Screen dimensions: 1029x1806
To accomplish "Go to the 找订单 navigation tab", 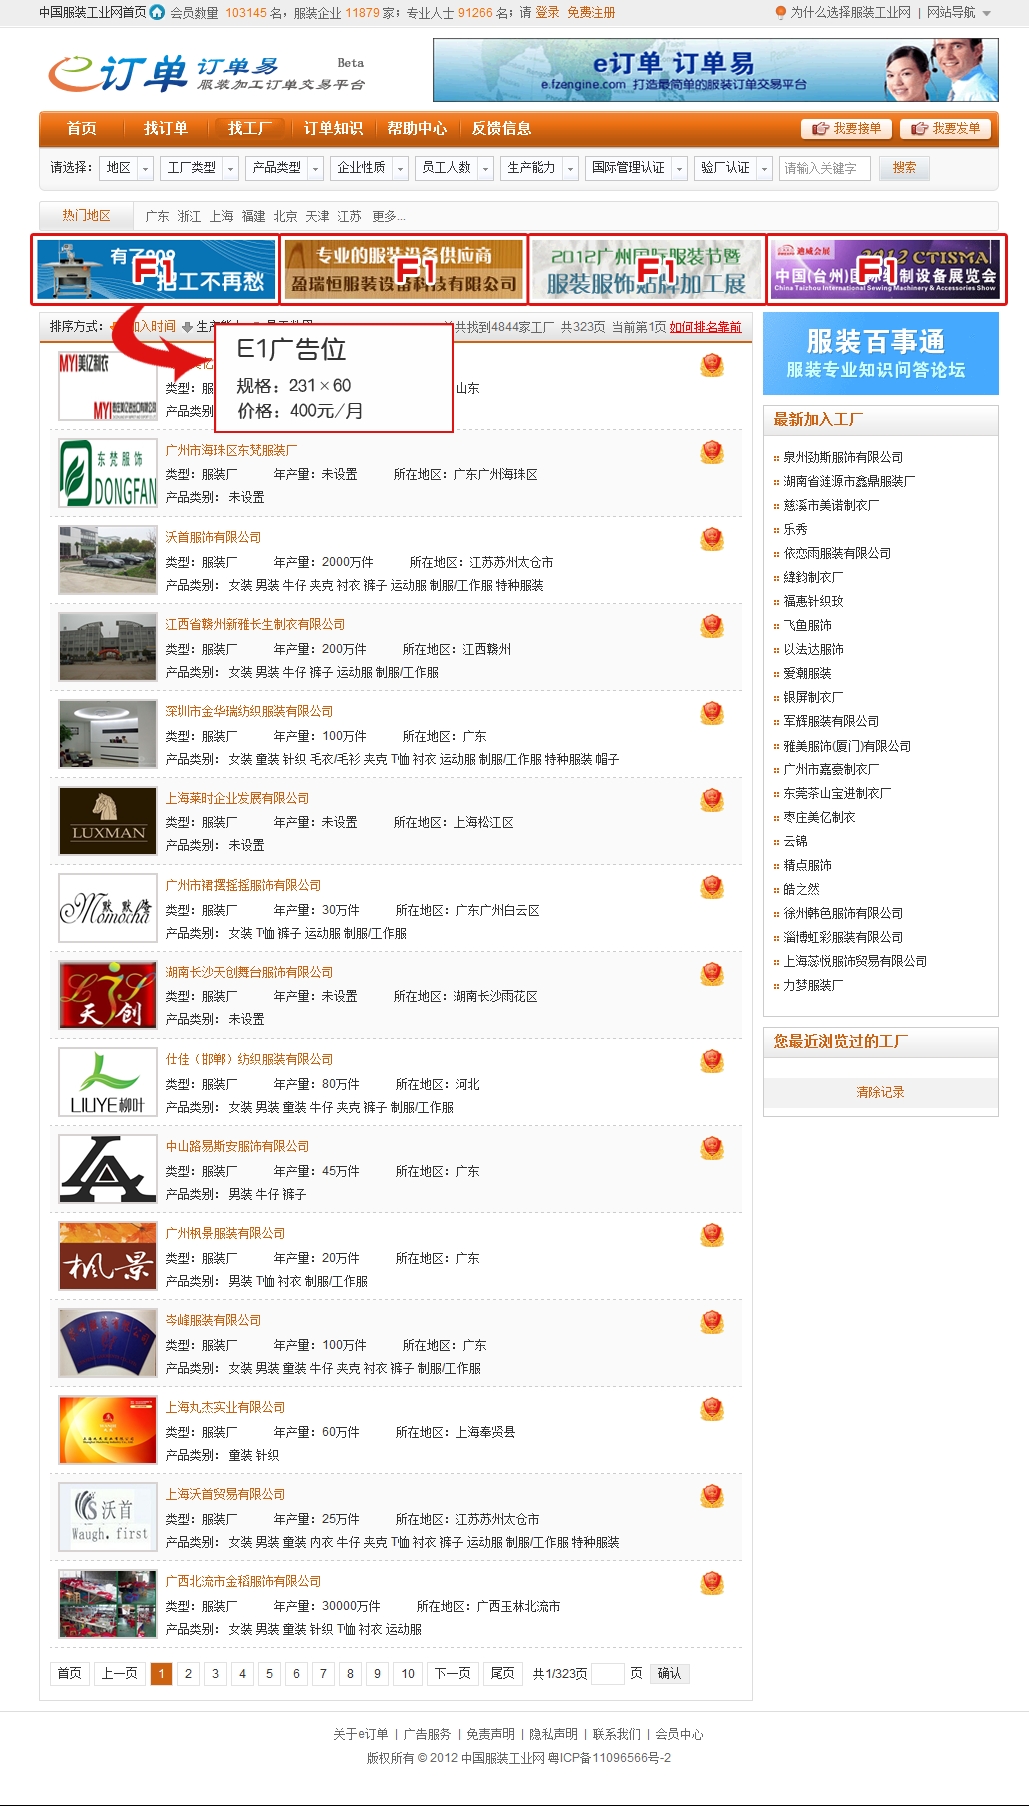I will tap(165, 128).
